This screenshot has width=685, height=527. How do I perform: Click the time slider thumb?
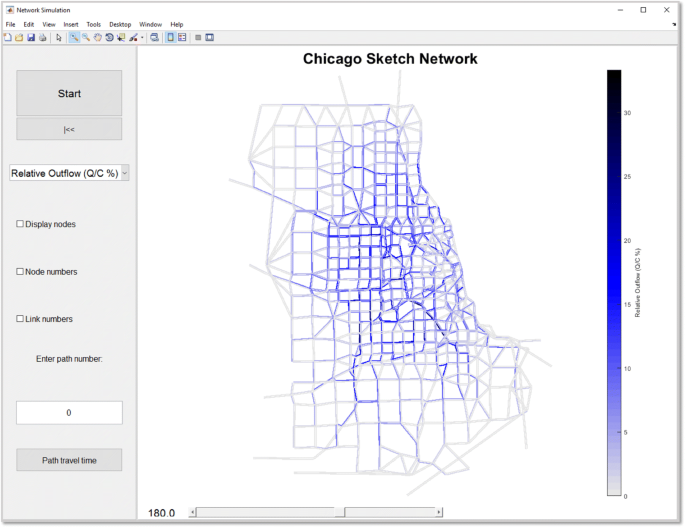click(x=339, y=512)
